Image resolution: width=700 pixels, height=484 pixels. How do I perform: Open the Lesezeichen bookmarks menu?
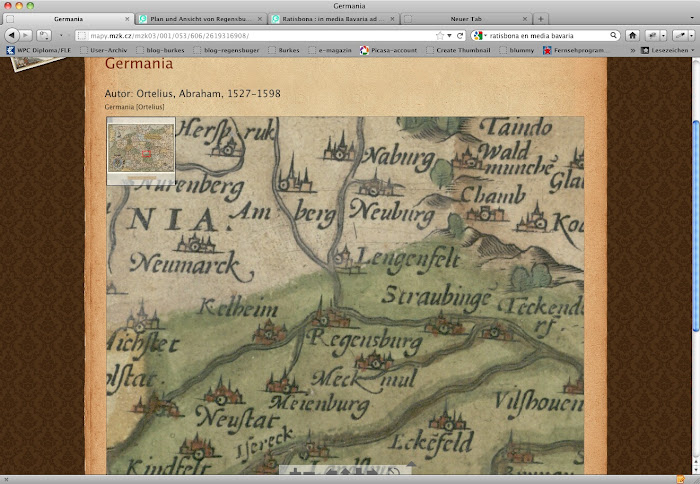[x=667, y=49]
